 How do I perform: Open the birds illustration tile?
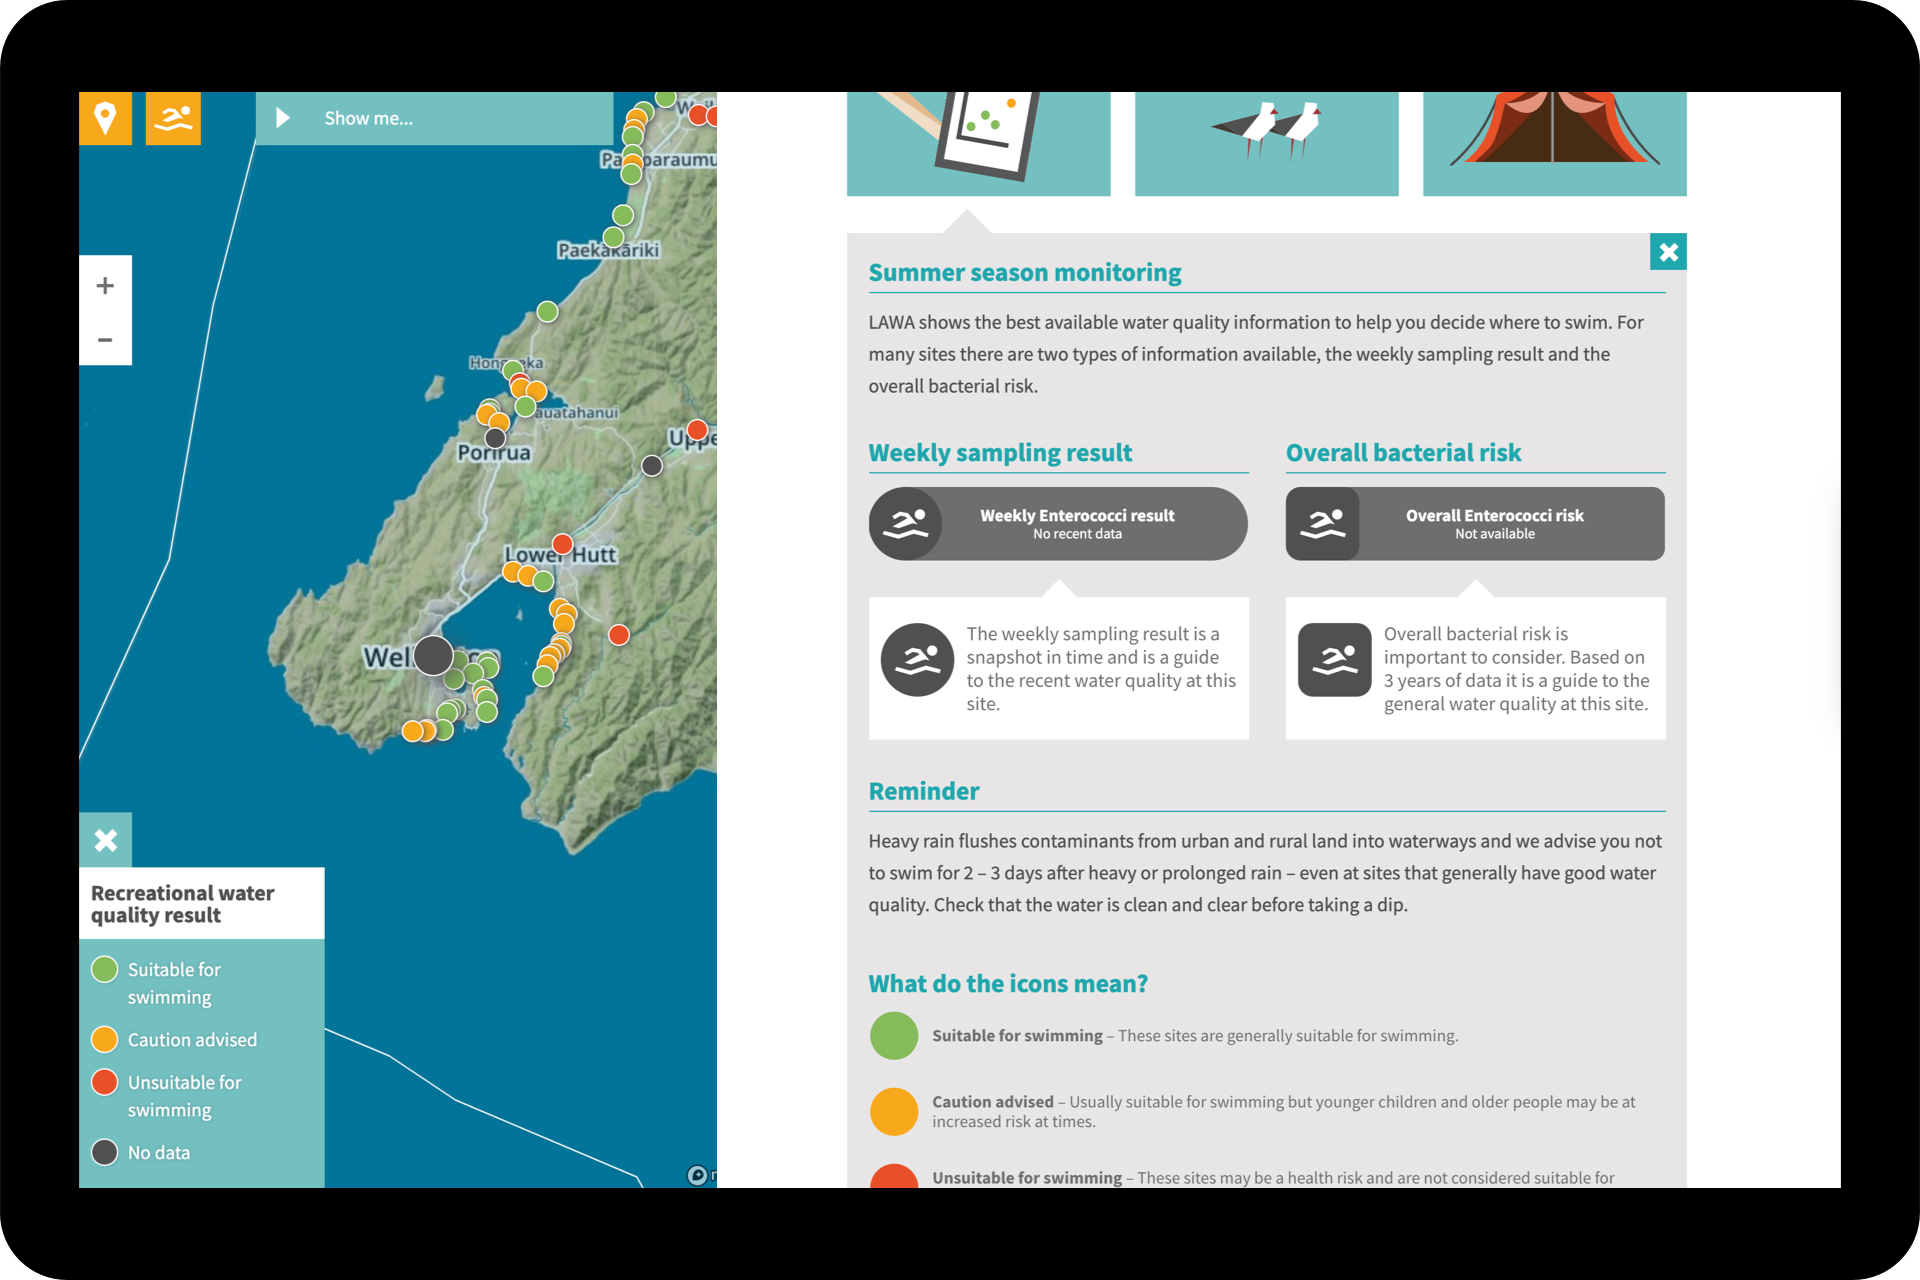point(1266,143)
